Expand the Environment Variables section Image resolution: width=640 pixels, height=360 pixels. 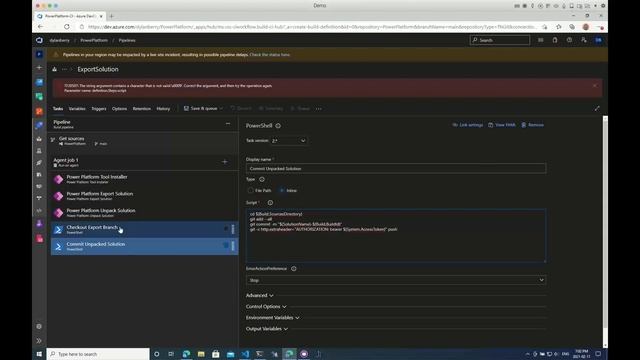pos(273,318)
